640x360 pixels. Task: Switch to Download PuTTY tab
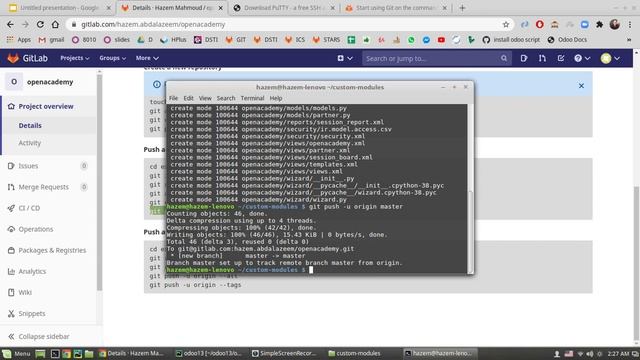284,8
